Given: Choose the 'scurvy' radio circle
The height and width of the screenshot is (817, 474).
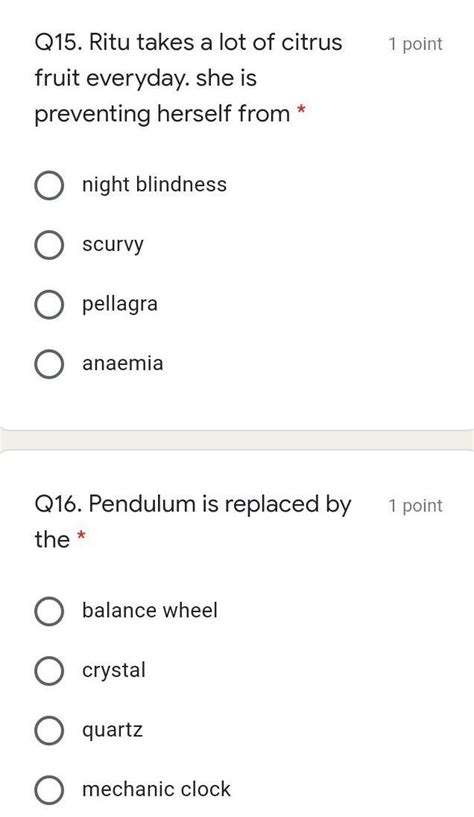Looking at the screenshot, I should pyautogui.click(x=49, y=245).
